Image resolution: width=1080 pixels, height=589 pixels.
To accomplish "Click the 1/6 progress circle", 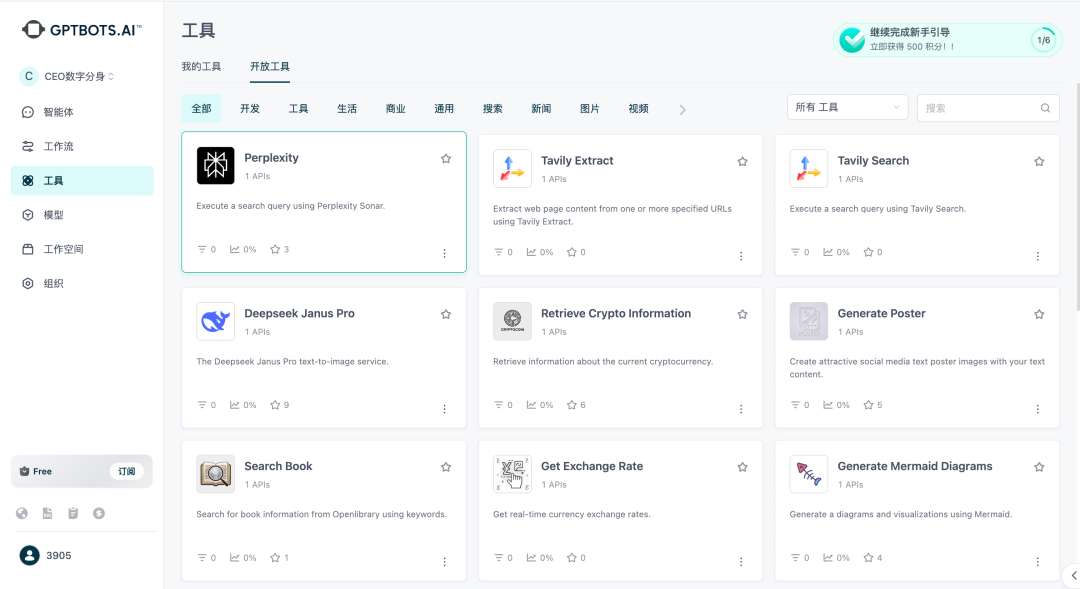I will coord(1046,39).
